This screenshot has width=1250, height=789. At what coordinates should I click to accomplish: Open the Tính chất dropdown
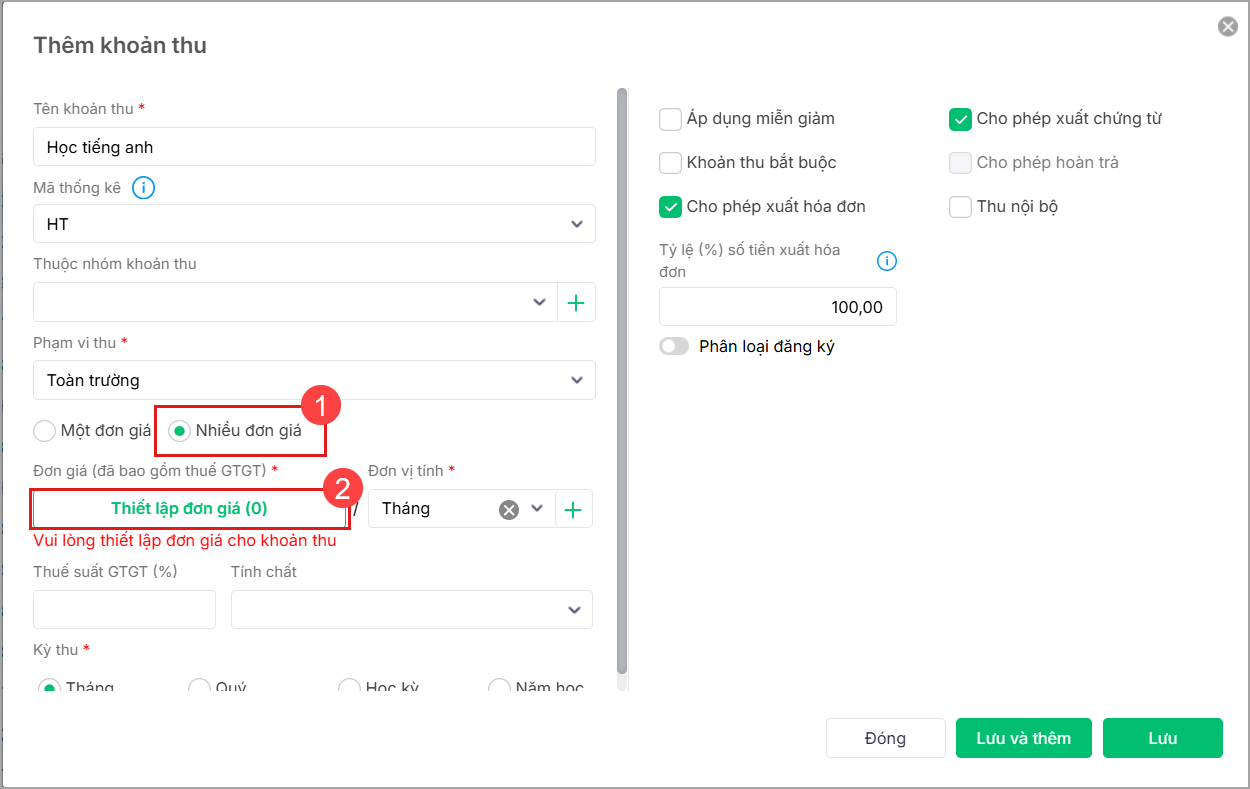click(x=411, y=610)
